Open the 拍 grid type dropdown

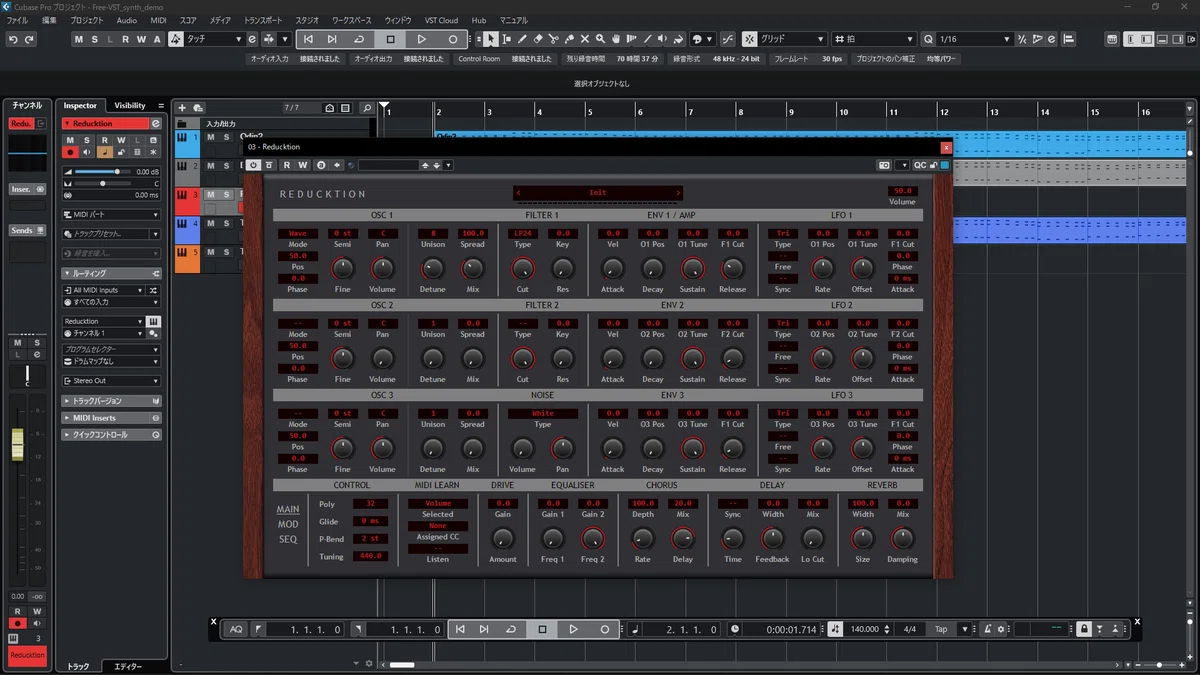(x=873, y=39)
